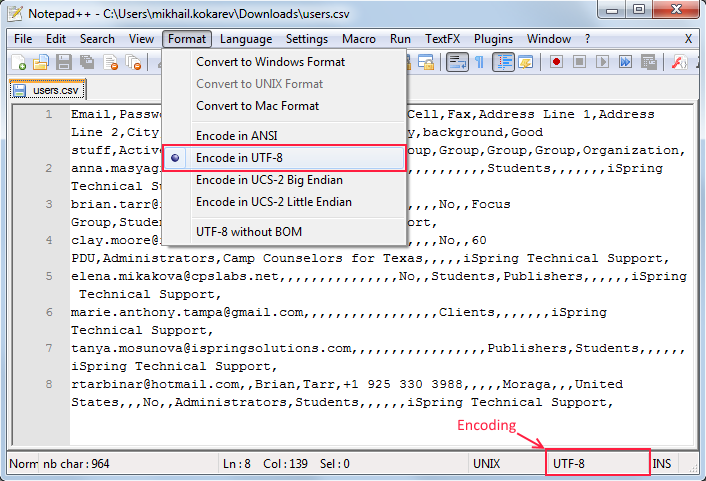Screen dimensions: 706x481
Task: Open the File menu
Action: (x=23, y=39)
